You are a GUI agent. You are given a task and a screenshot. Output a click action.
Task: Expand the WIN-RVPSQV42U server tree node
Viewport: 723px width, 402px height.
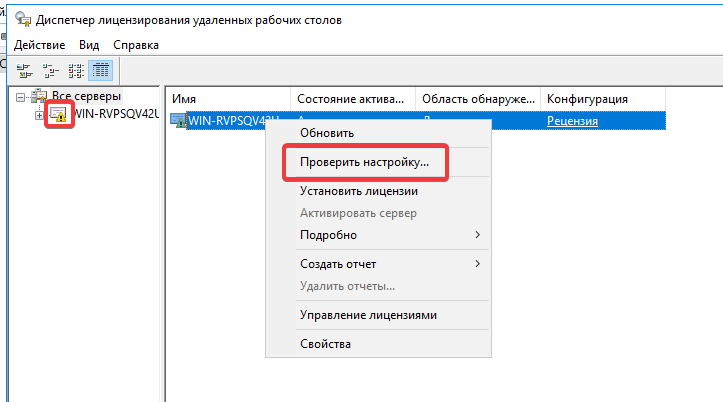coord(39,115)
